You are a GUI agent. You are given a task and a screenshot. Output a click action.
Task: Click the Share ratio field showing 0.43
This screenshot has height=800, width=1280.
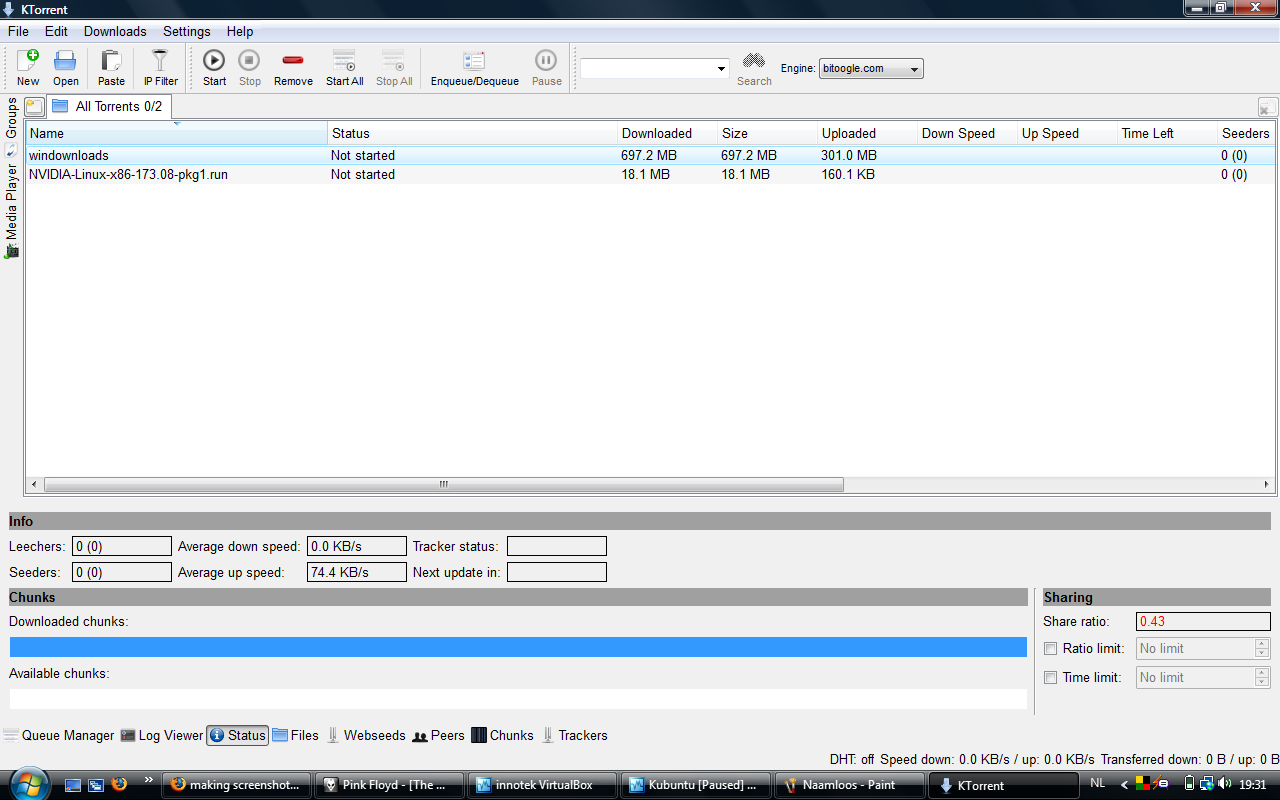[x=1203, y=622]
